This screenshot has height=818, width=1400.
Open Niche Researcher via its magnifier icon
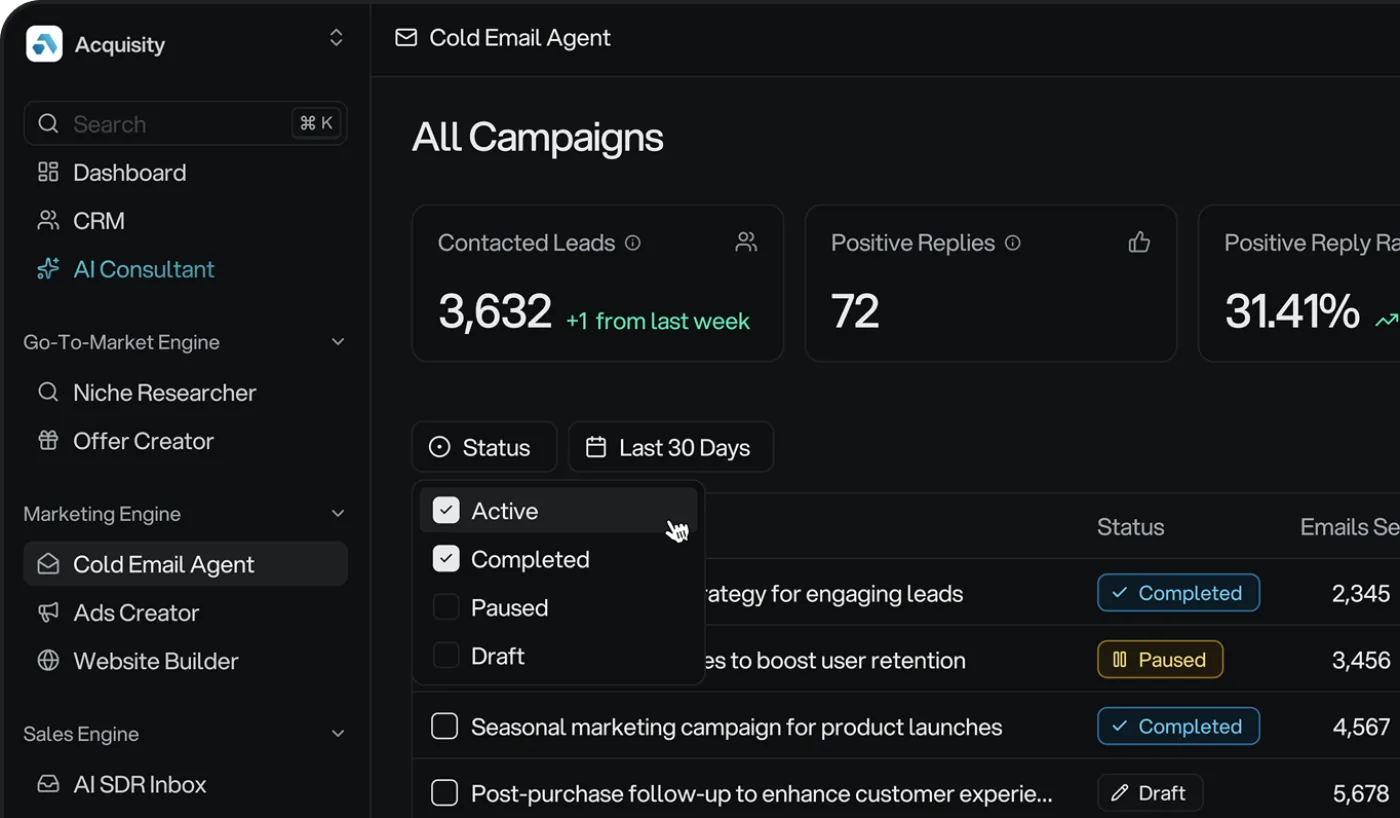(48, 392)
